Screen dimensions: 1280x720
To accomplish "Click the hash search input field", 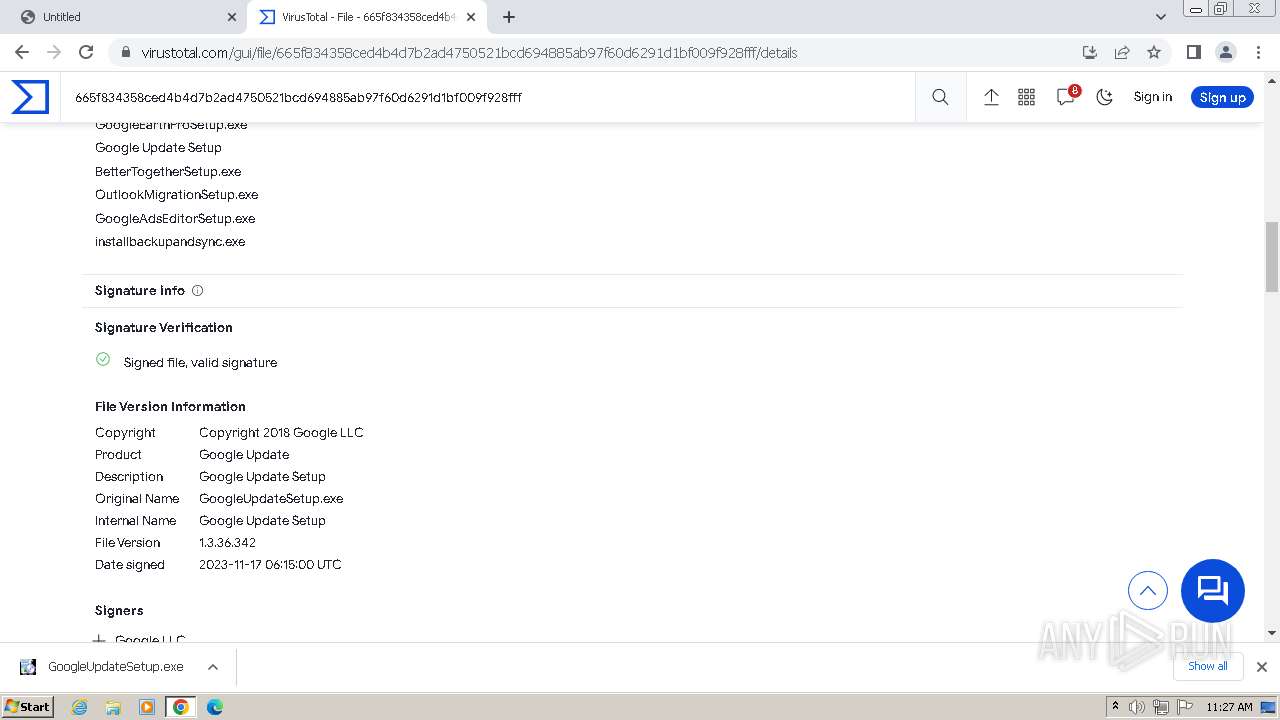I will (x=490, y=97).
